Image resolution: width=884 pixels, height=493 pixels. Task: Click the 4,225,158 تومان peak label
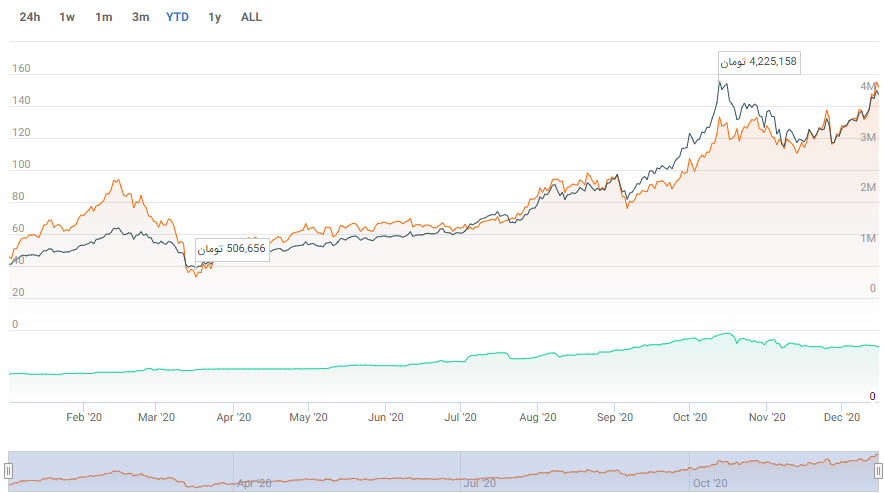pyautogui.click(x=759, y=62)
